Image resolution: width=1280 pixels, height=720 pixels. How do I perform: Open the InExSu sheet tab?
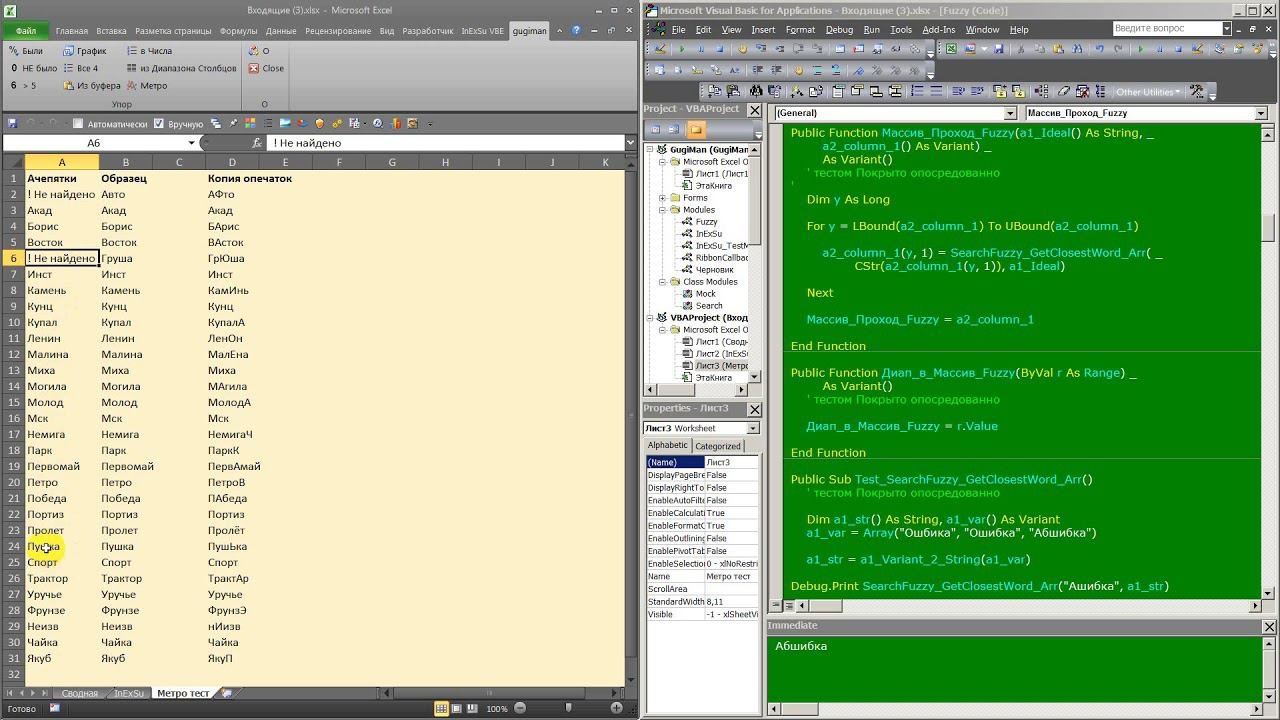click(x=128, y=693)
